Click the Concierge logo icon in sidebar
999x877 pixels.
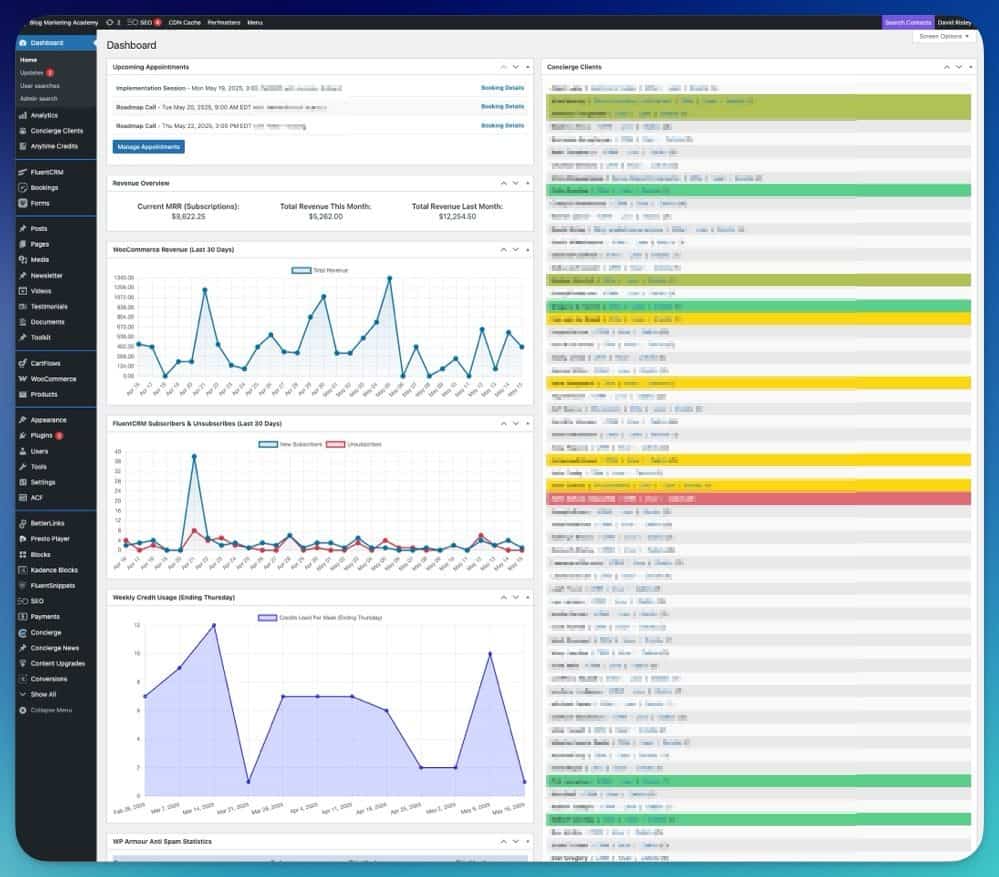23,633
